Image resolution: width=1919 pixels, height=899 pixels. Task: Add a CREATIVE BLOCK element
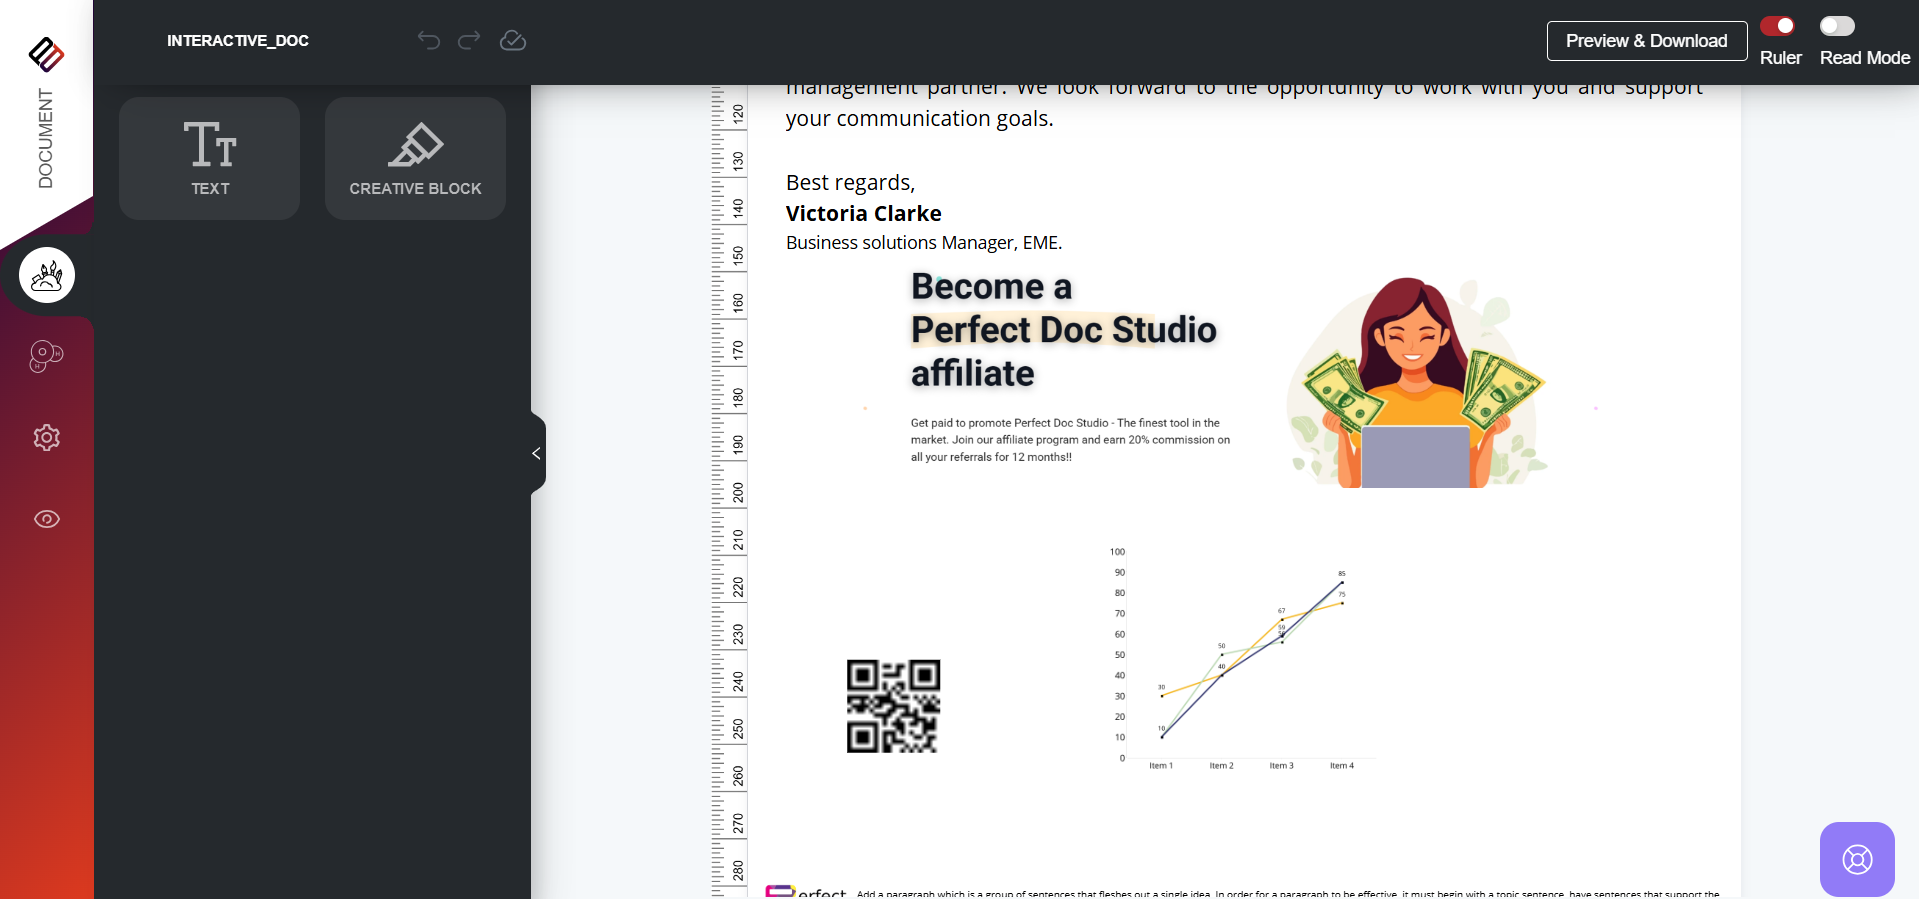click(415, 158)
